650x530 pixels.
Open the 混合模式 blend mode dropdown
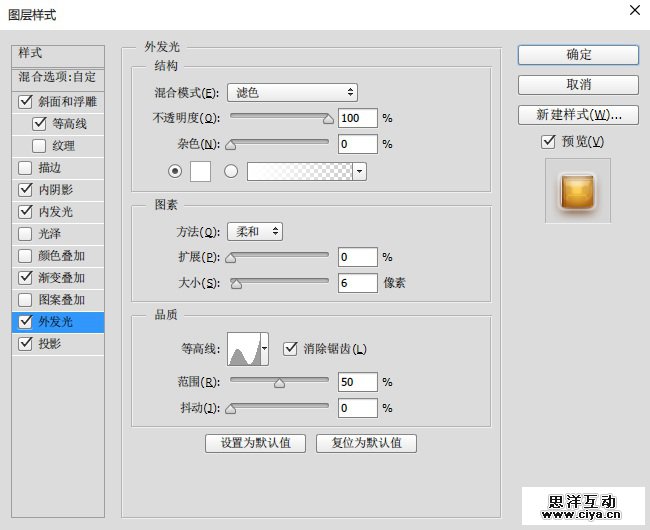[x=292, y=93]
